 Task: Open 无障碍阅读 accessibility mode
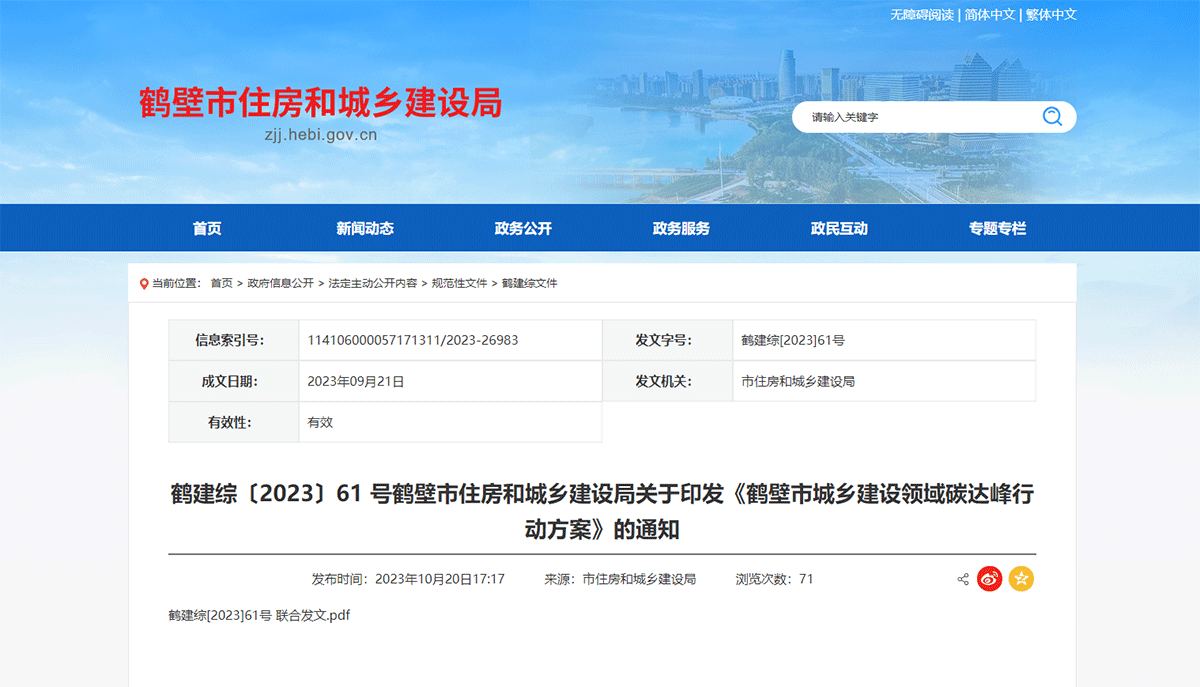[x=922, y=15]
